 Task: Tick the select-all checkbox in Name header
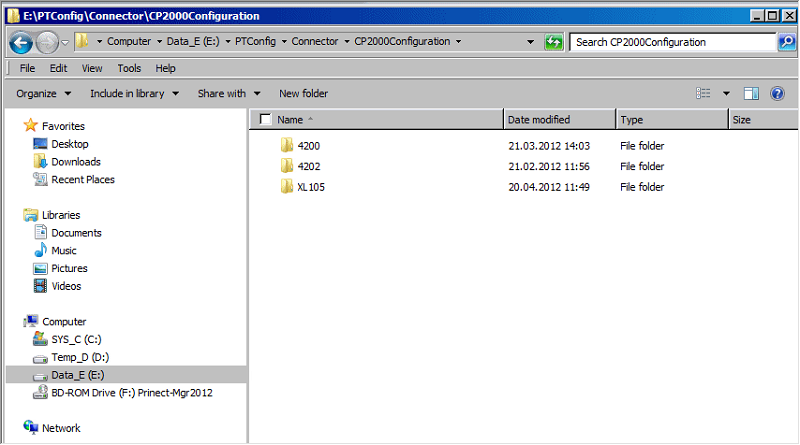[x=265, y=120]
